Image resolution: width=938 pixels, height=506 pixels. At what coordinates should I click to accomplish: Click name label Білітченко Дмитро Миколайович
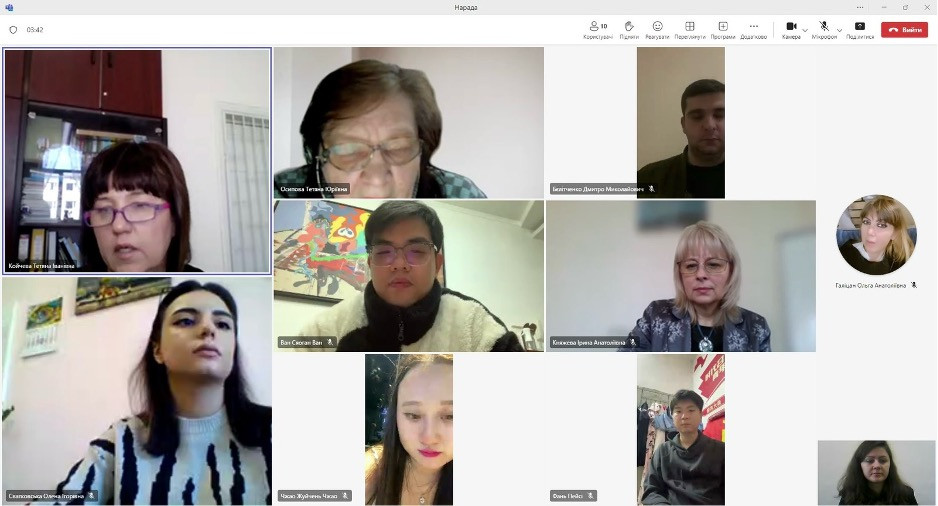(598, 189)
